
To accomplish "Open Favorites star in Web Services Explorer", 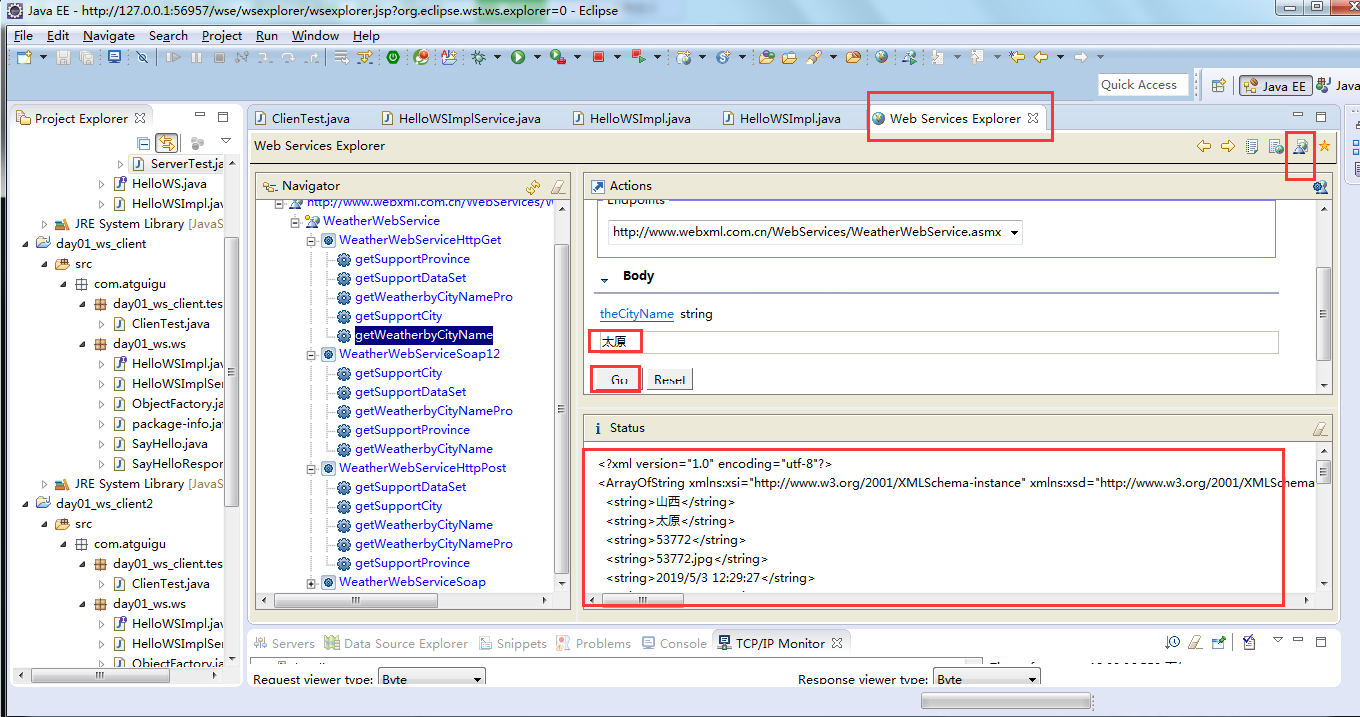I will pyautogui.click(x=1324, y=146).
